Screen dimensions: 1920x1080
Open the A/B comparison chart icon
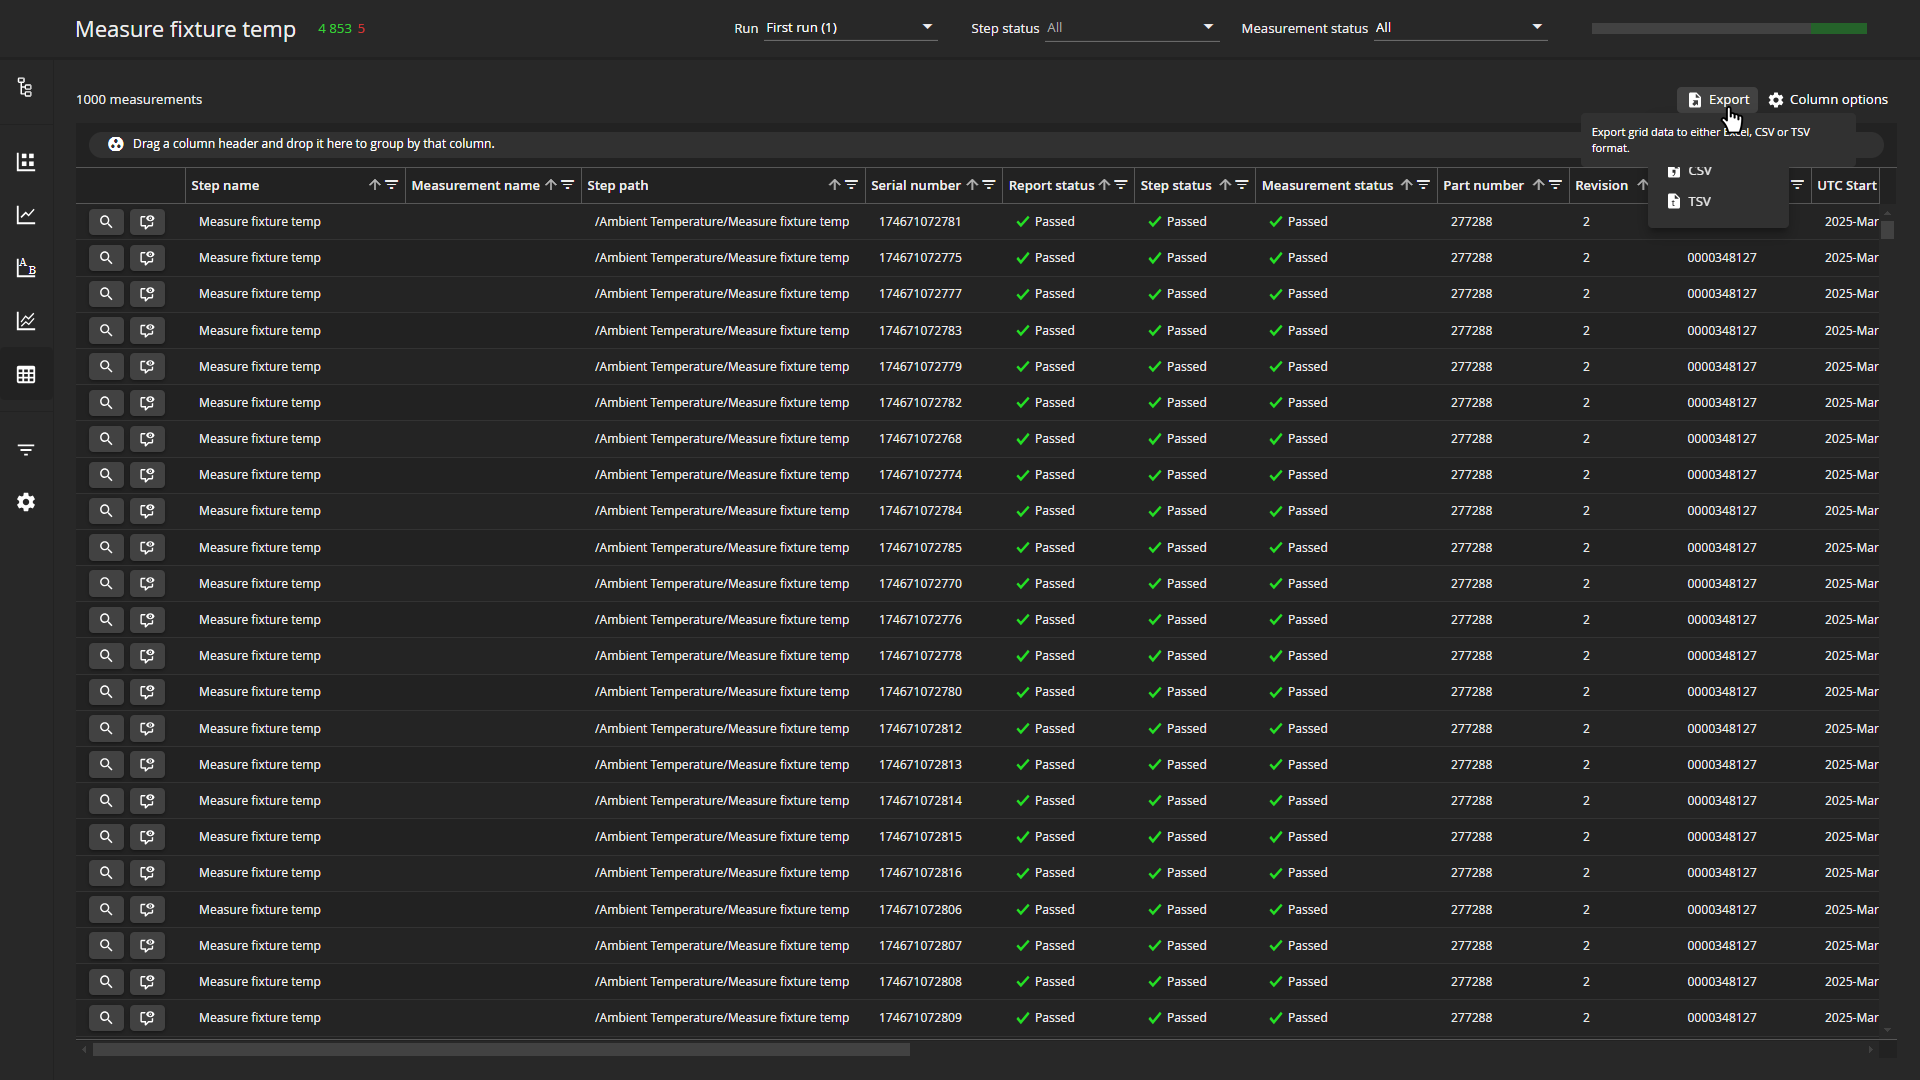[x=26, y=268]
